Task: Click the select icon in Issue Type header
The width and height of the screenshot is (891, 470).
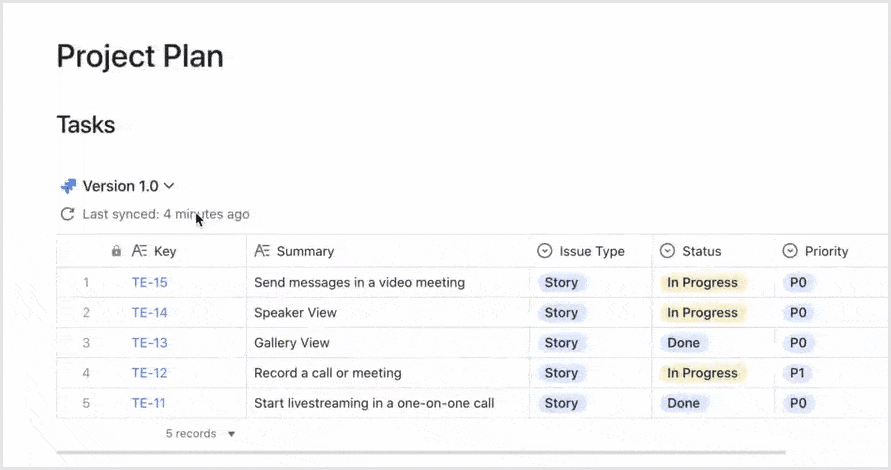Action: click(x=545, y=251)
